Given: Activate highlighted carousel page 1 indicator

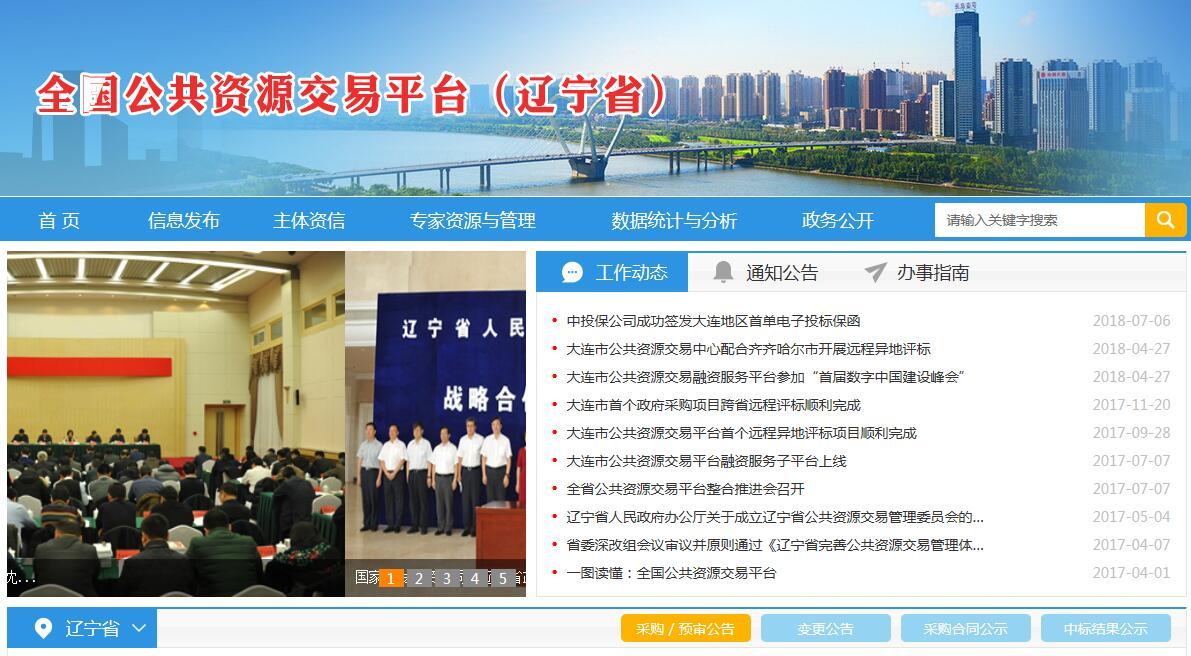Looking at the screenshot, I should coord(392,578).
